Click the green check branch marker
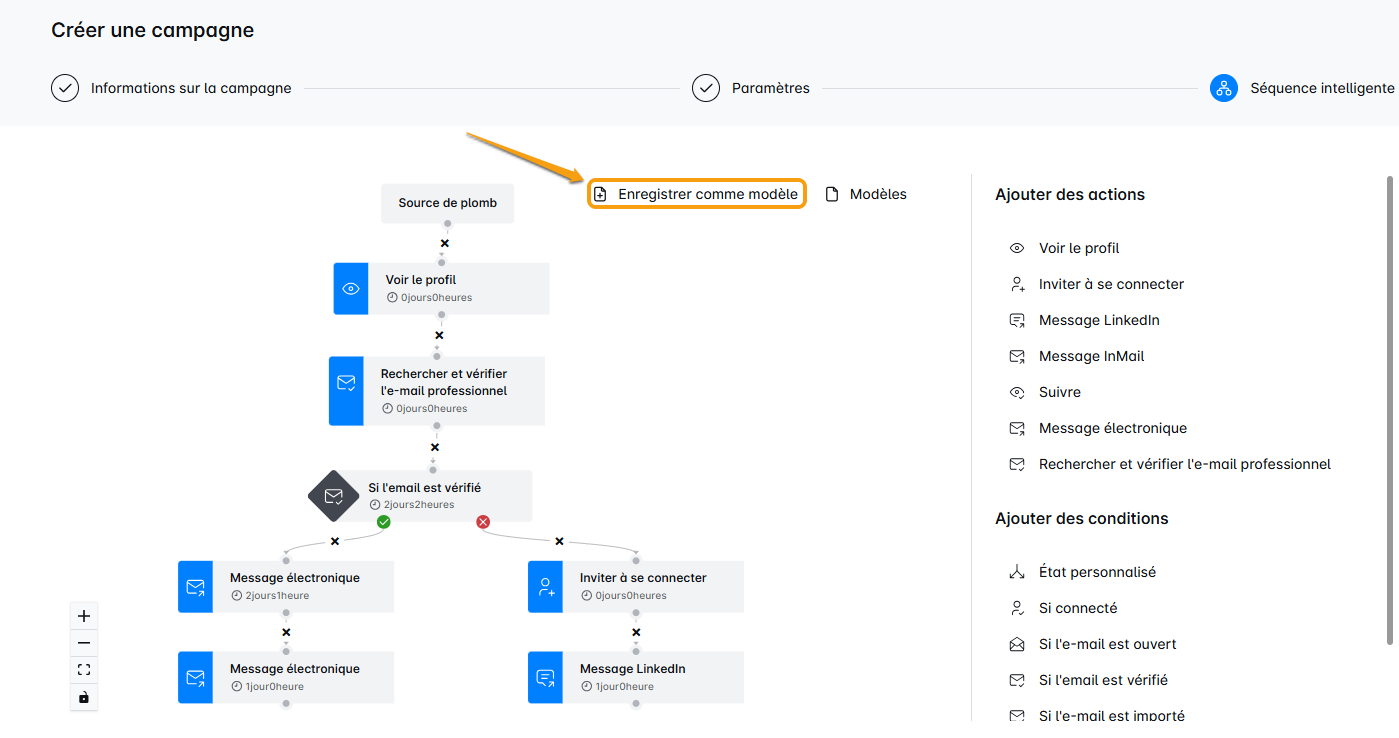Image resolution: width=1399 pixels, height=738 pixels. 384,522
